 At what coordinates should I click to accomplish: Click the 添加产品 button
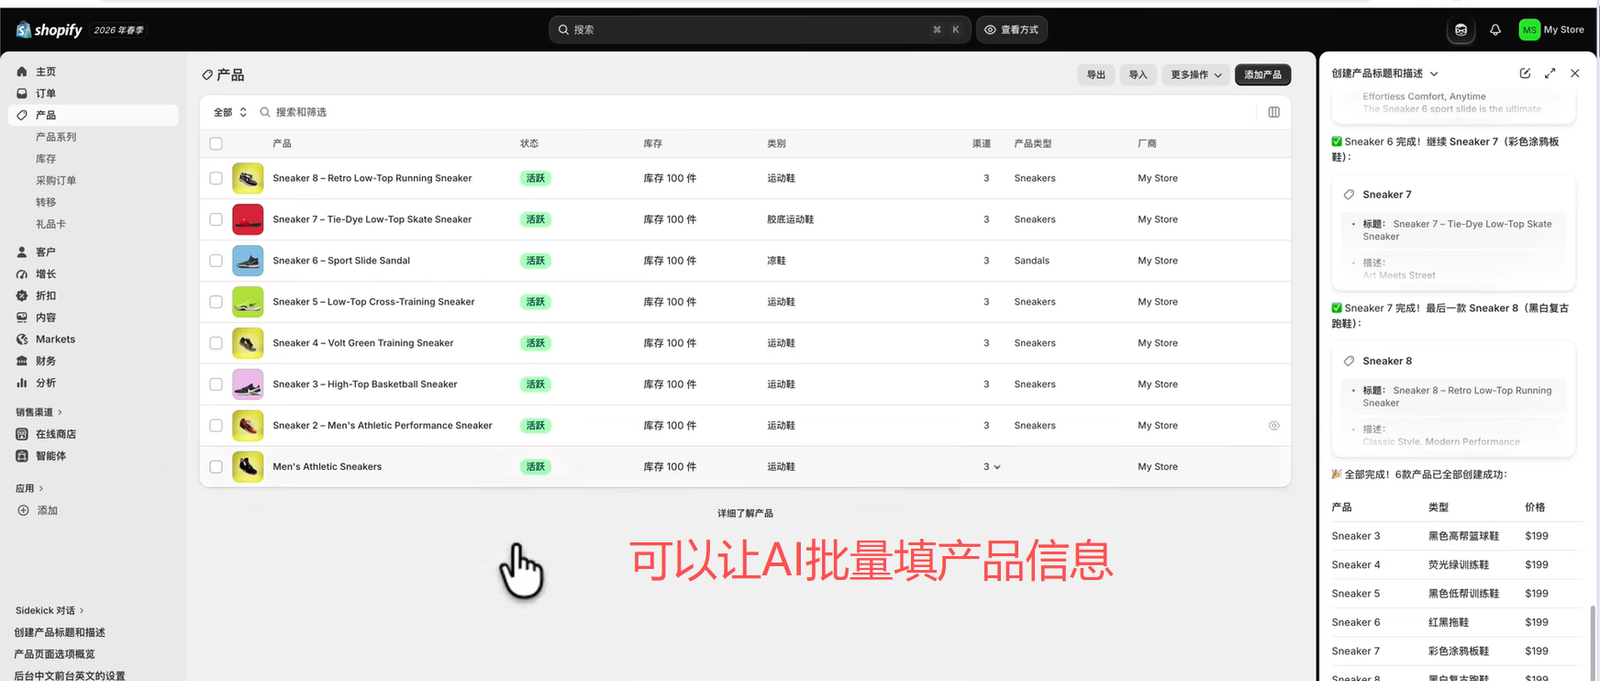1263,75
